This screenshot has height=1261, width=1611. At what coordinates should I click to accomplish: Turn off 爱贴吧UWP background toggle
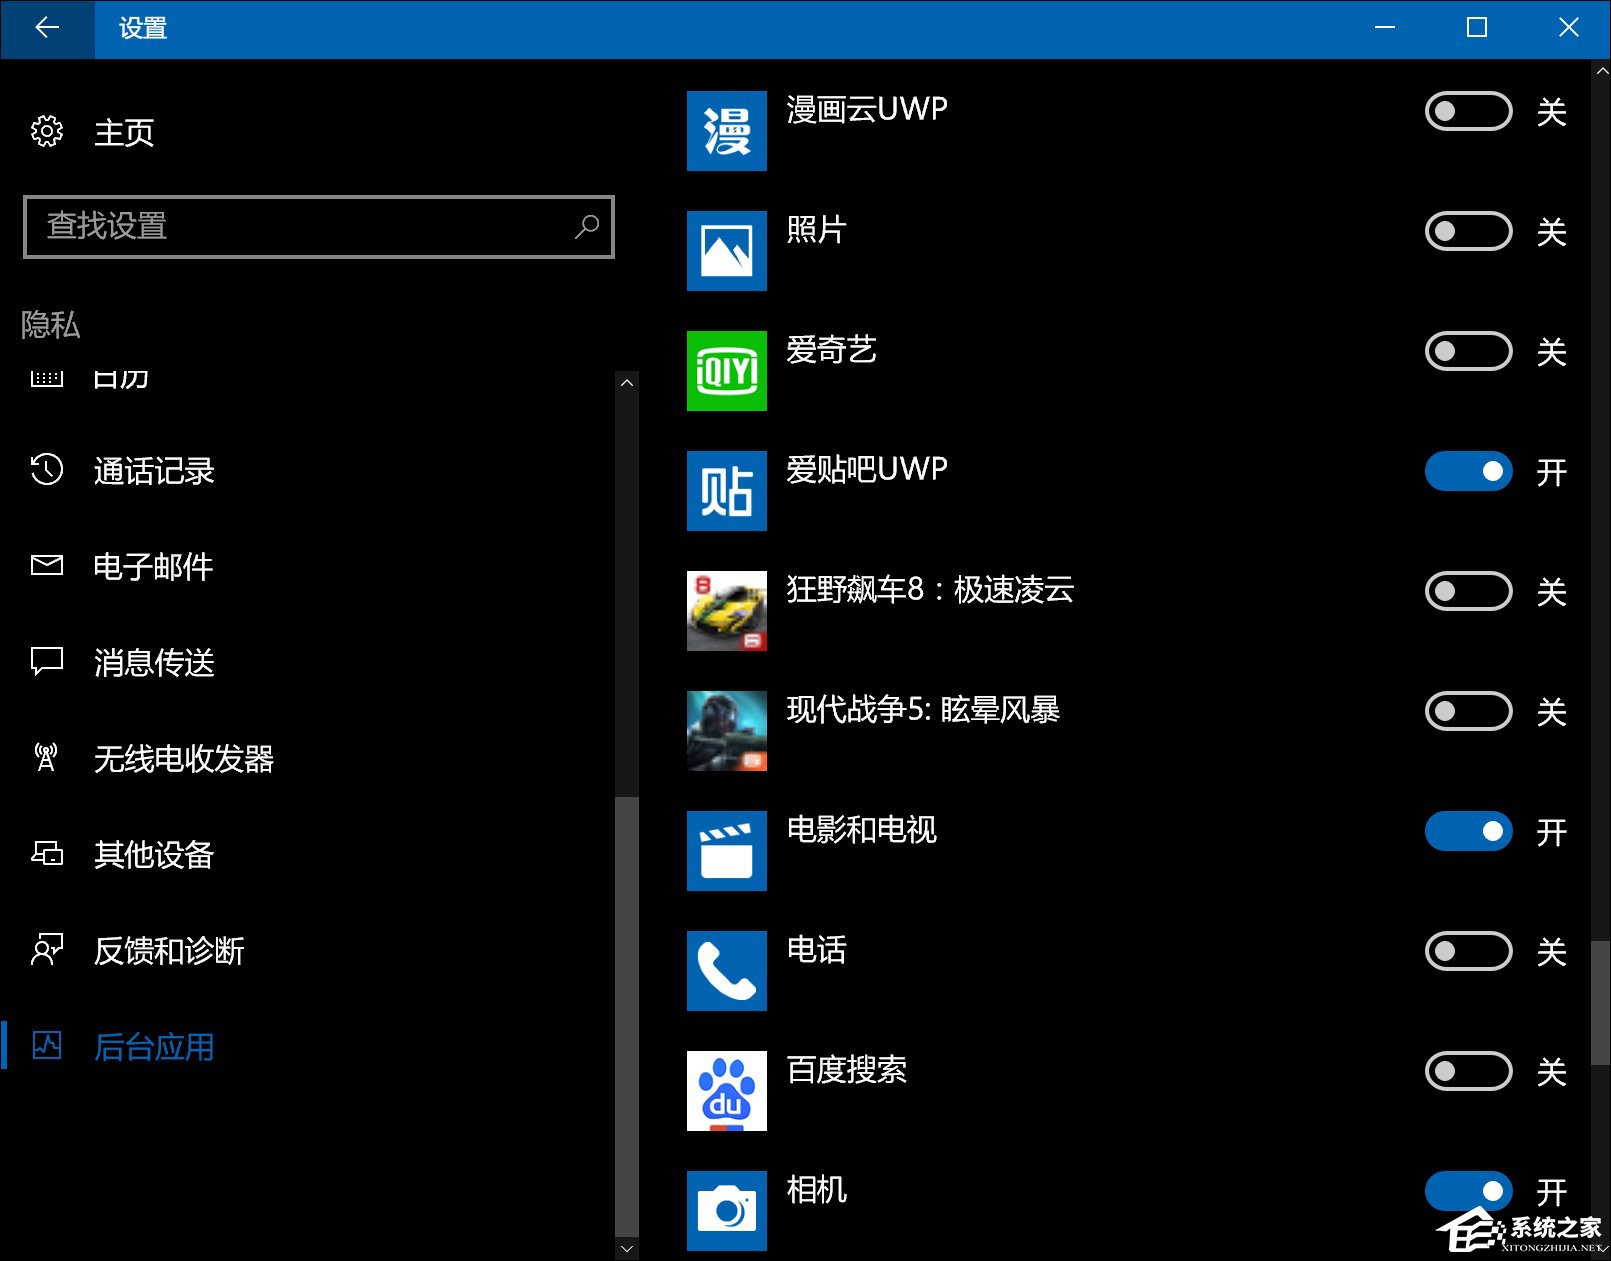coord(1467,471)
